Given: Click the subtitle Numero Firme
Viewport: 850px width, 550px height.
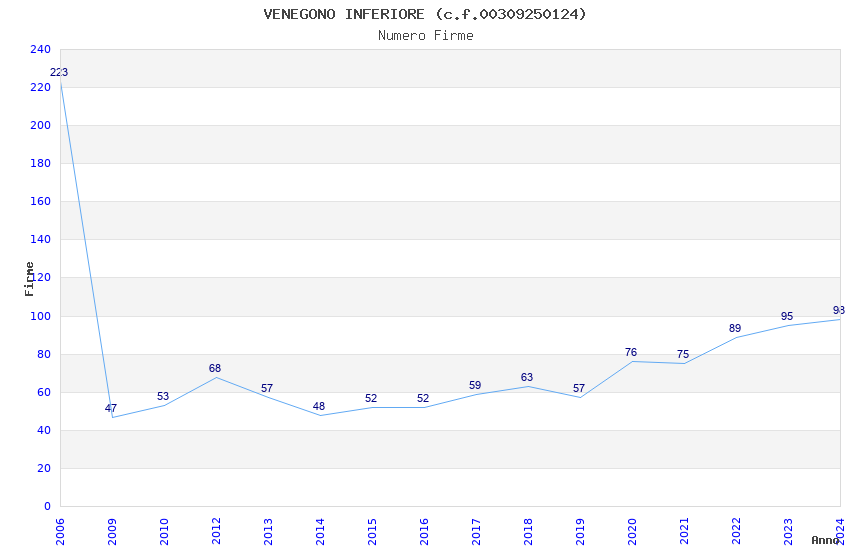Looking at the screenshot, I should (x=426, y=36).
